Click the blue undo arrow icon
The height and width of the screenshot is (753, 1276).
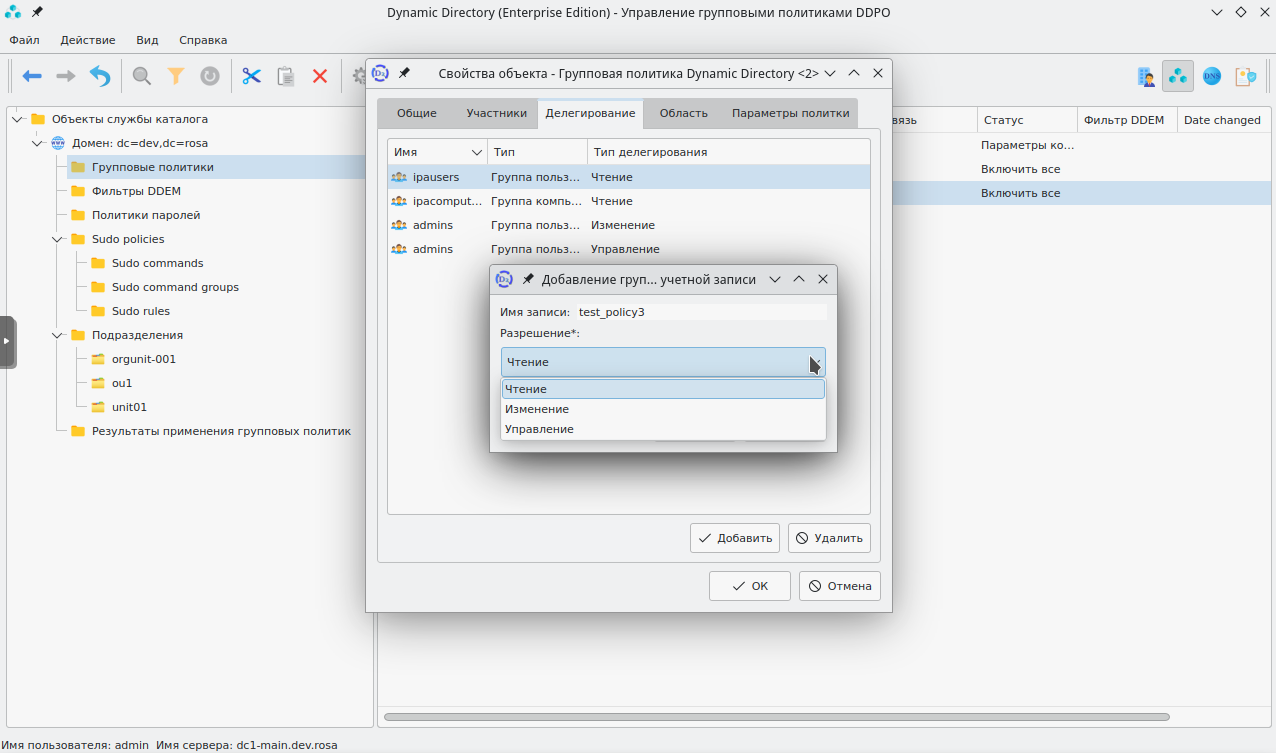point(100,76)
